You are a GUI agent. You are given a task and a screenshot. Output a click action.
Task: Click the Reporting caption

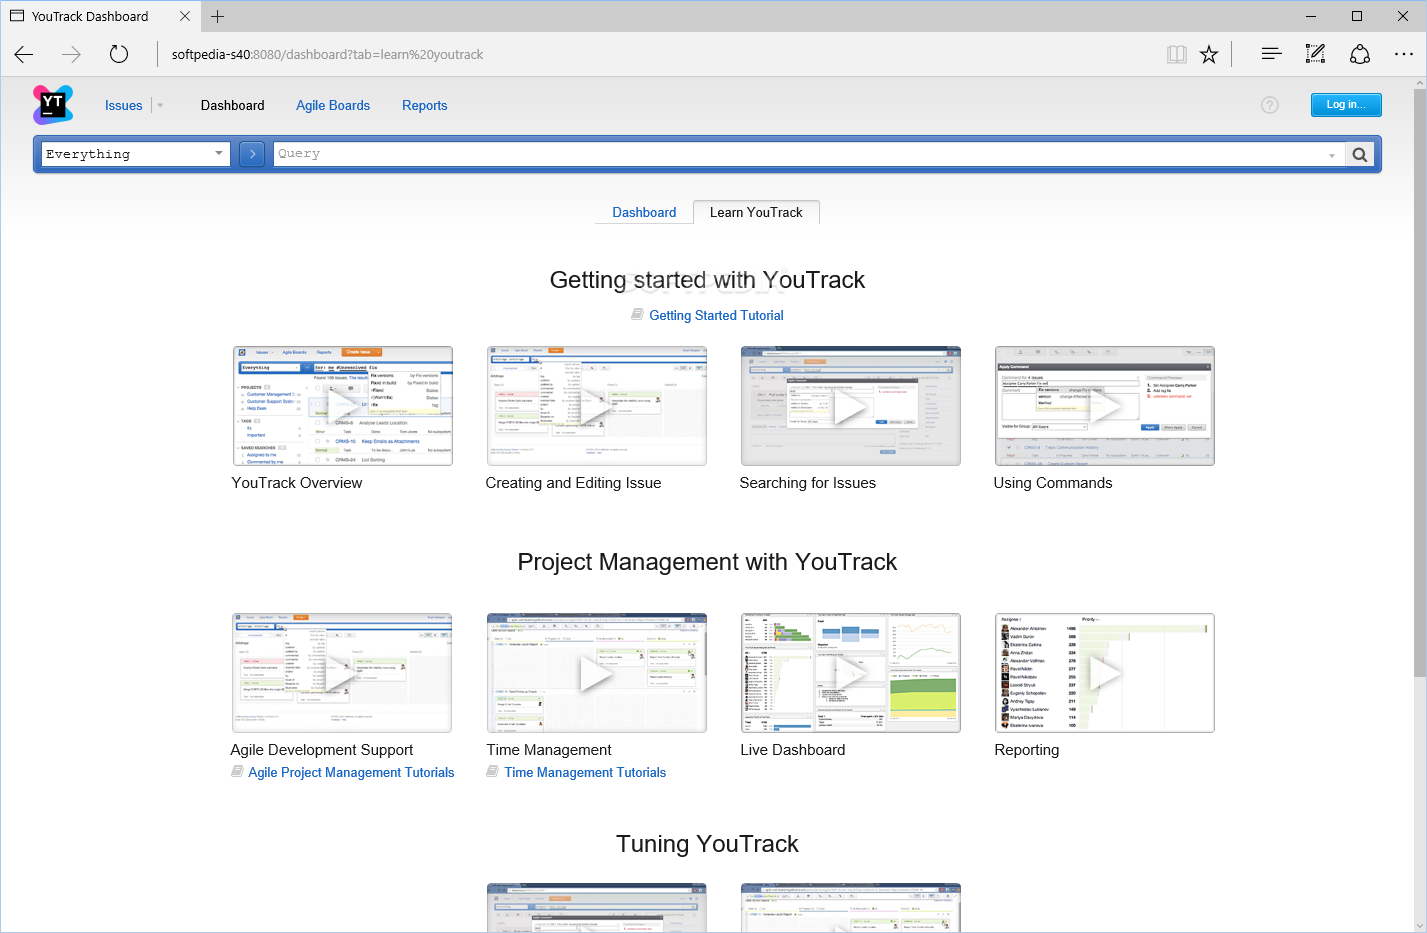click(1027, 750)
